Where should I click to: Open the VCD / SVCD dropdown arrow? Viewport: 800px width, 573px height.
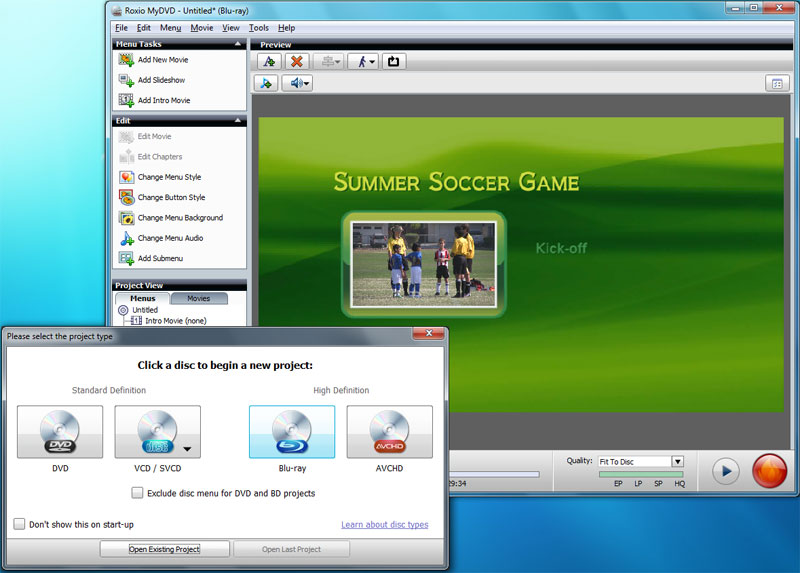pyautogui.click(x=187, y=449)
